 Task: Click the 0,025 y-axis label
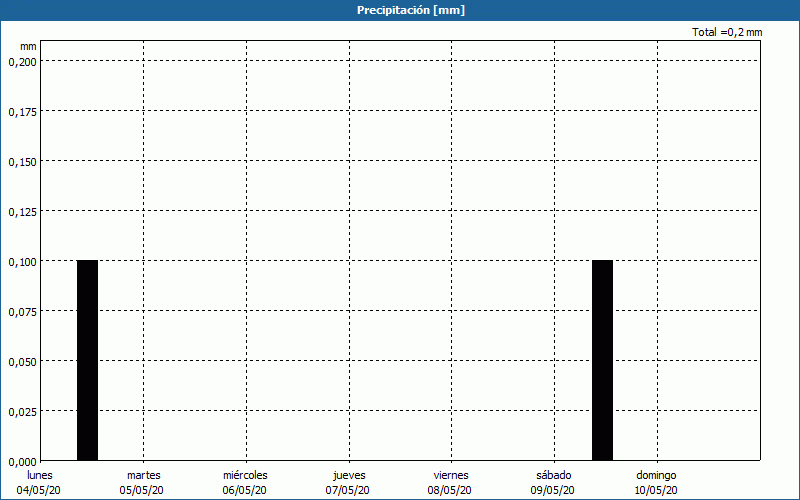click(x=22, y=412)
